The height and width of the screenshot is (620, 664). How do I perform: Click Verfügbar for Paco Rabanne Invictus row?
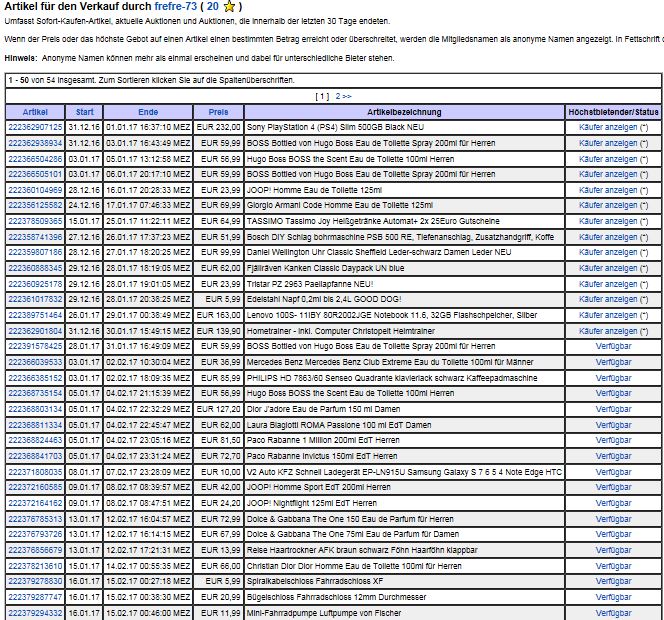coord(613,456)
